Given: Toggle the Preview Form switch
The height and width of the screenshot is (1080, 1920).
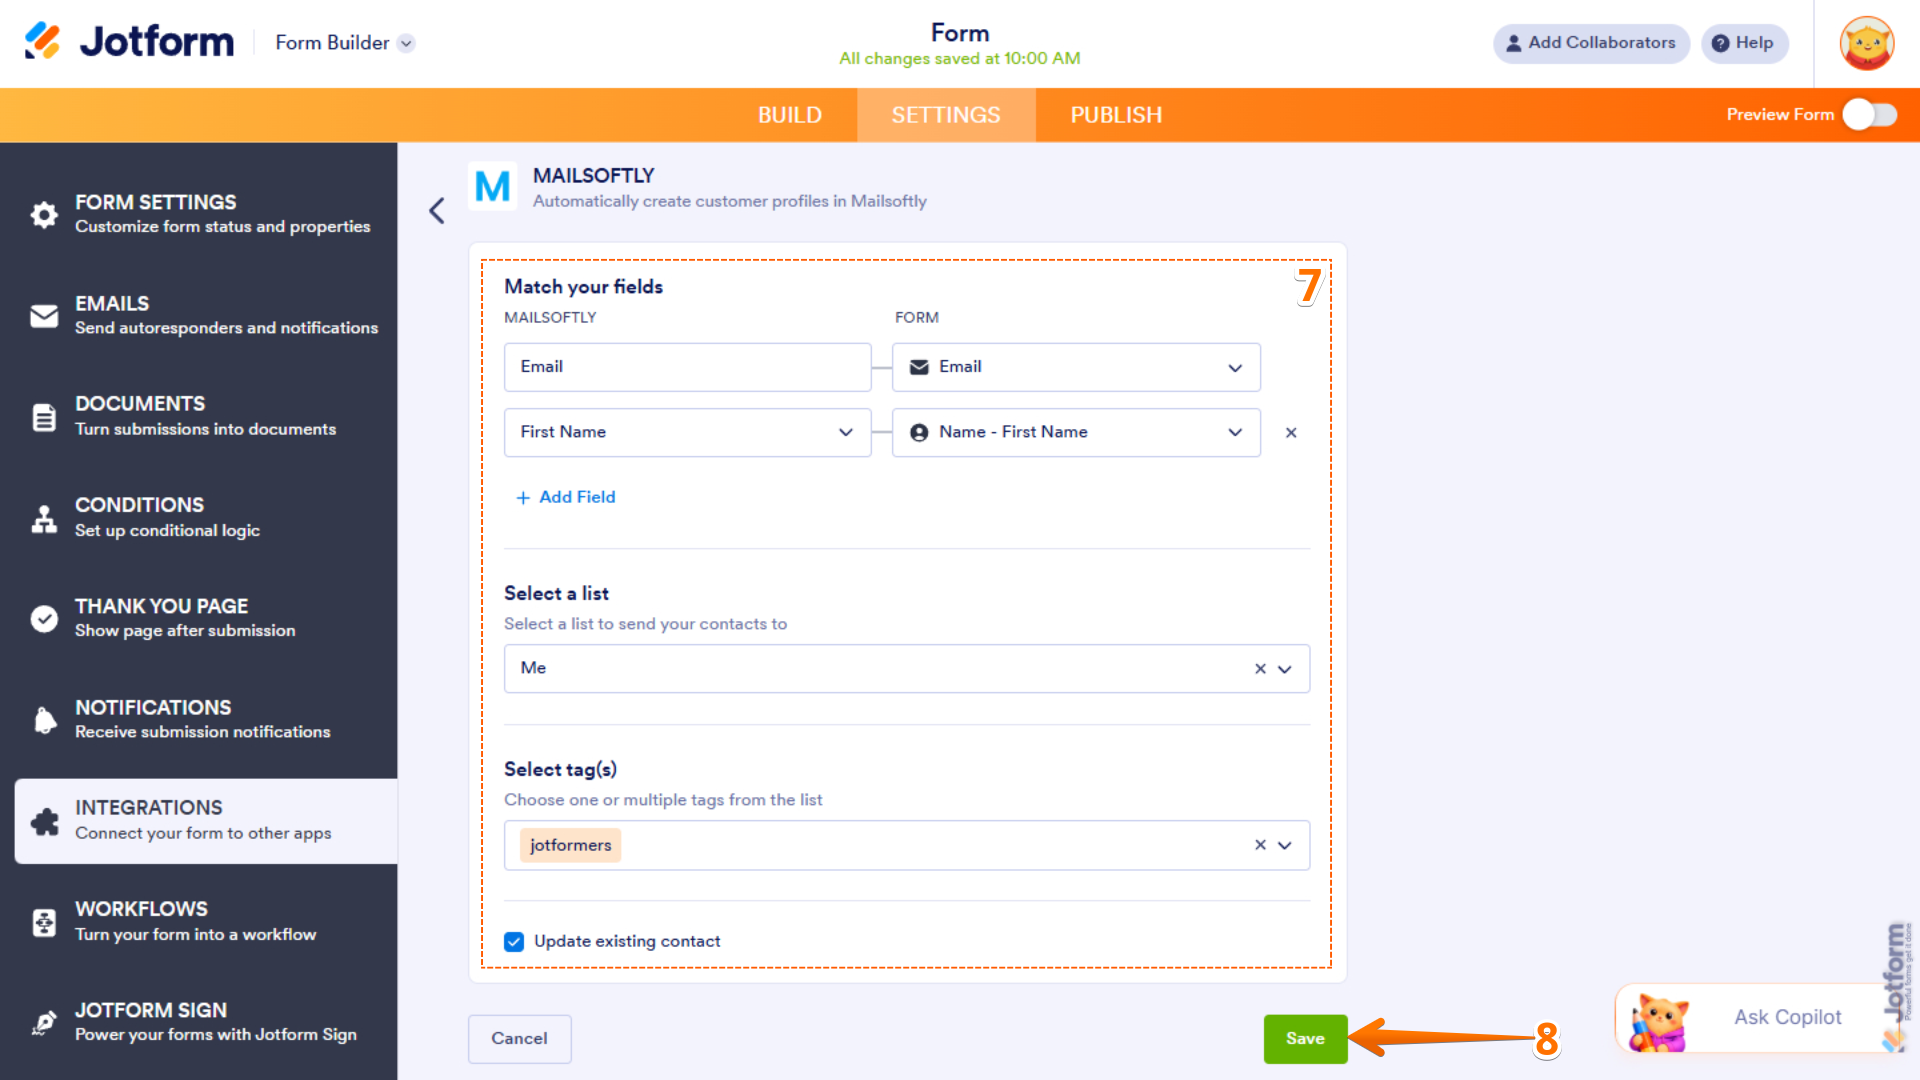Looking at the screenshot, I should pos(1869,115).
